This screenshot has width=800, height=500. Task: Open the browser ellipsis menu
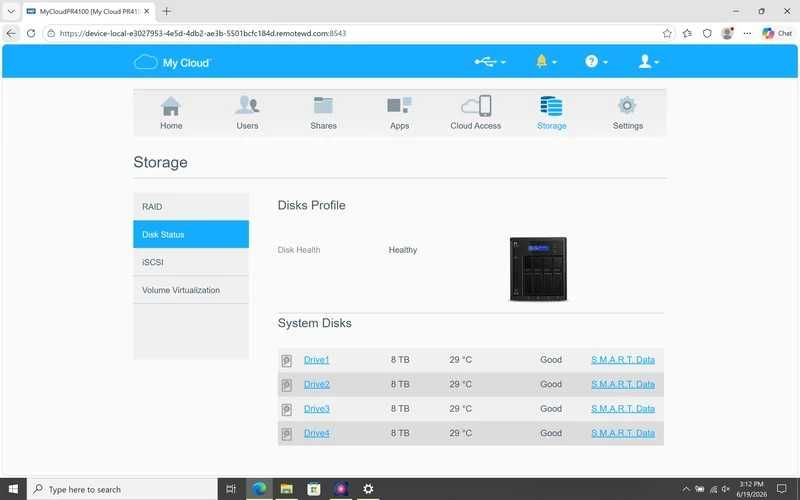click(747, 33)
